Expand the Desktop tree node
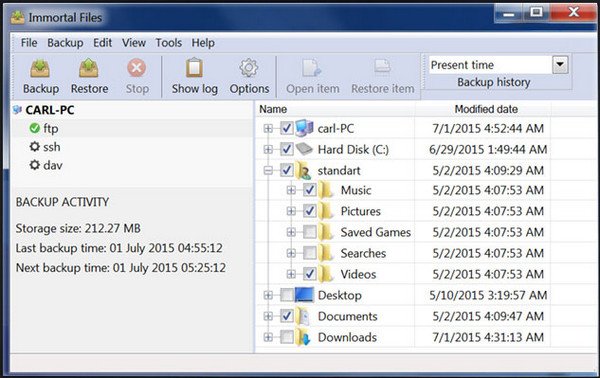The width and height of the screenshot is (600, 378). pyautogui.click(x=268, y=295)
